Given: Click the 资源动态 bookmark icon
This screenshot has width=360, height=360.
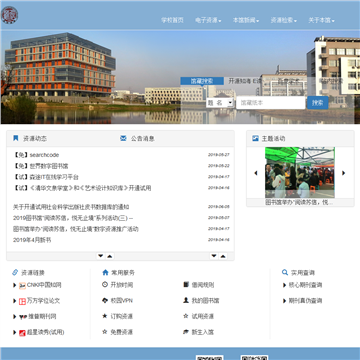Looking at the screenshot, I should pyautogui.click(x=16, y=138).
